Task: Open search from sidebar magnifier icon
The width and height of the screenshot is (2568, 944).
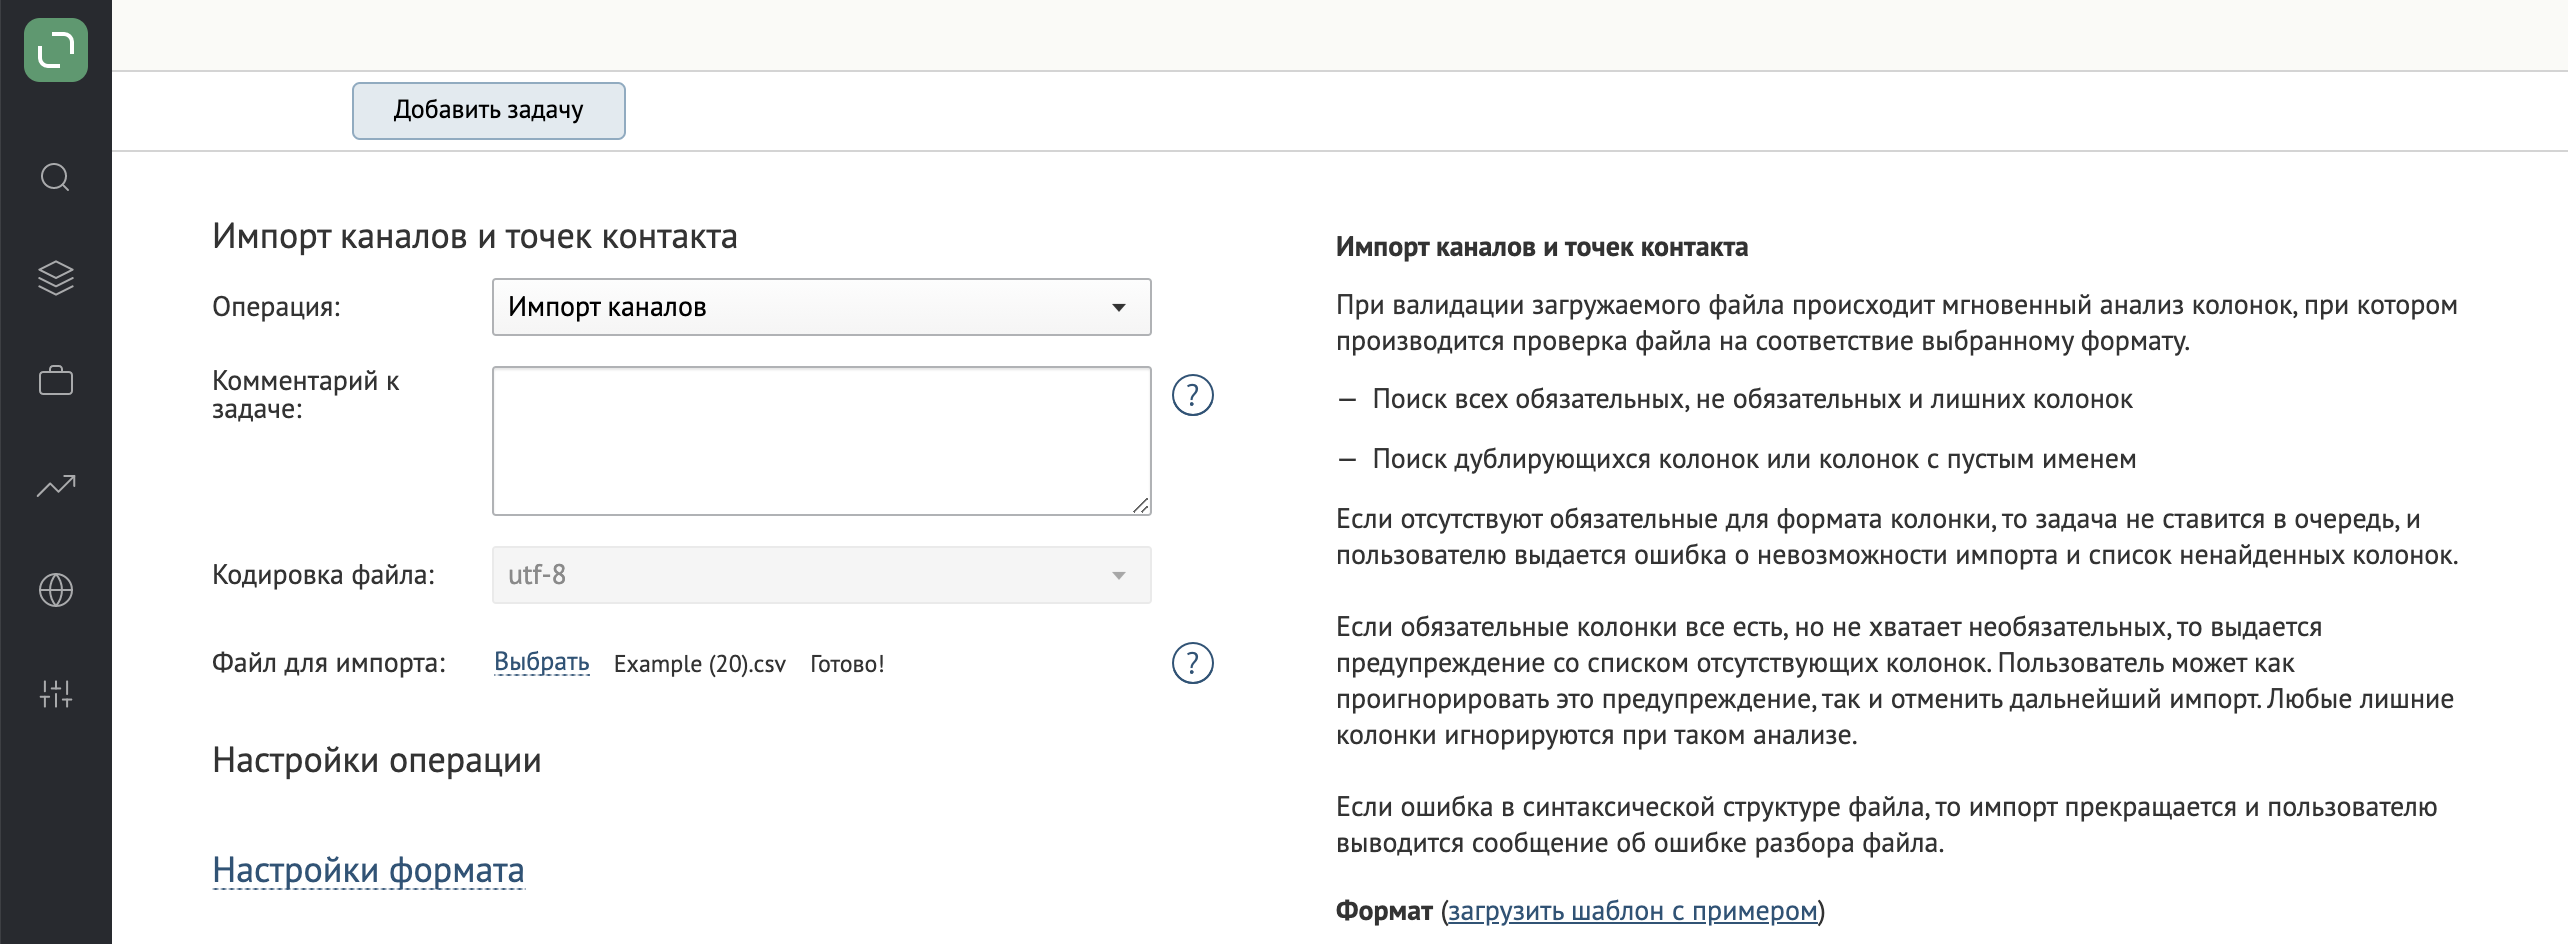Action: tap(56, 178)
